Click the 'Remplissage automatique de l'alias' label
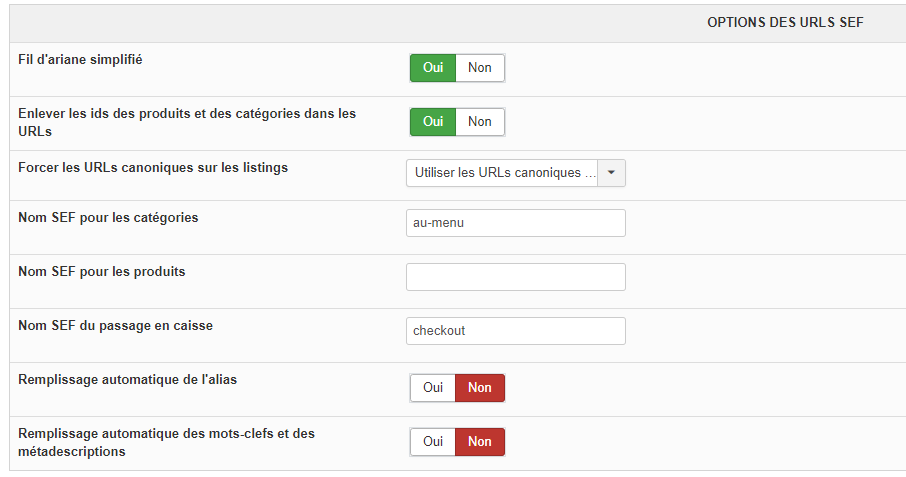The height and width of the screenshot is (477, 906). (128, 380)
